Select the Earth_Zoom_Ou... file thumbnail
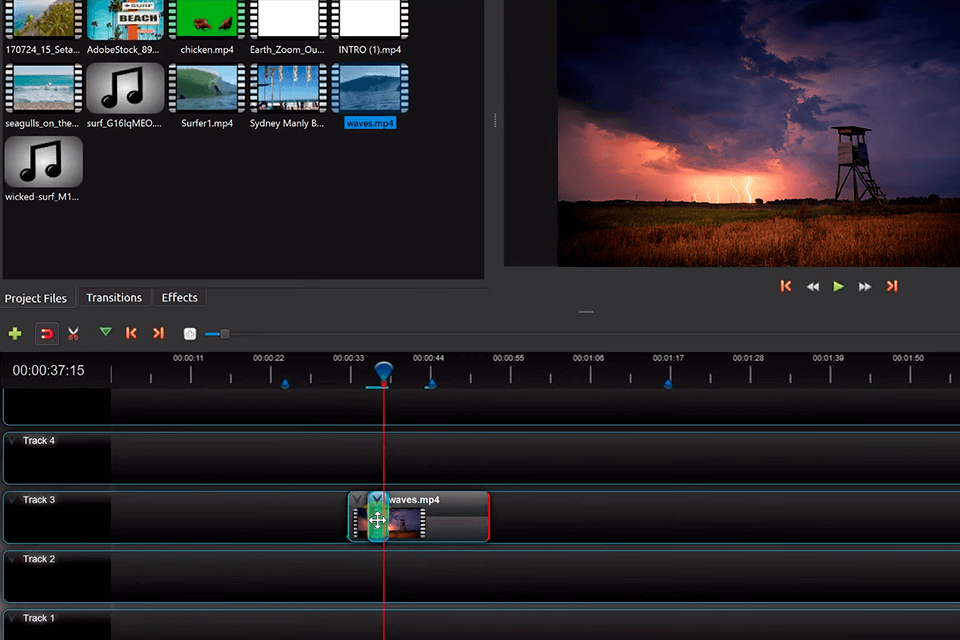 coord(288,20)
